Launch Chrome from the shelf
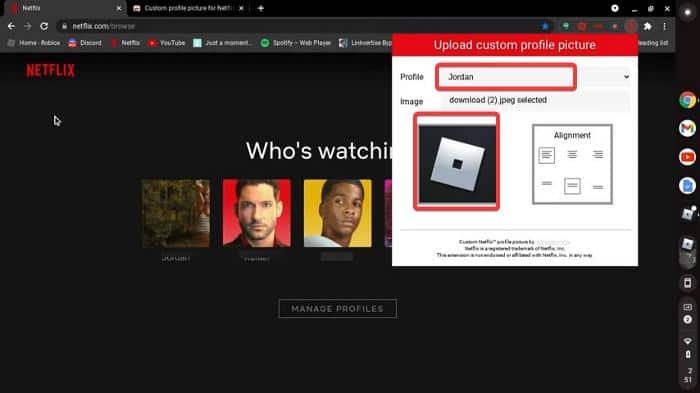This screenshot has height=393, width=700. pos(688,100)
